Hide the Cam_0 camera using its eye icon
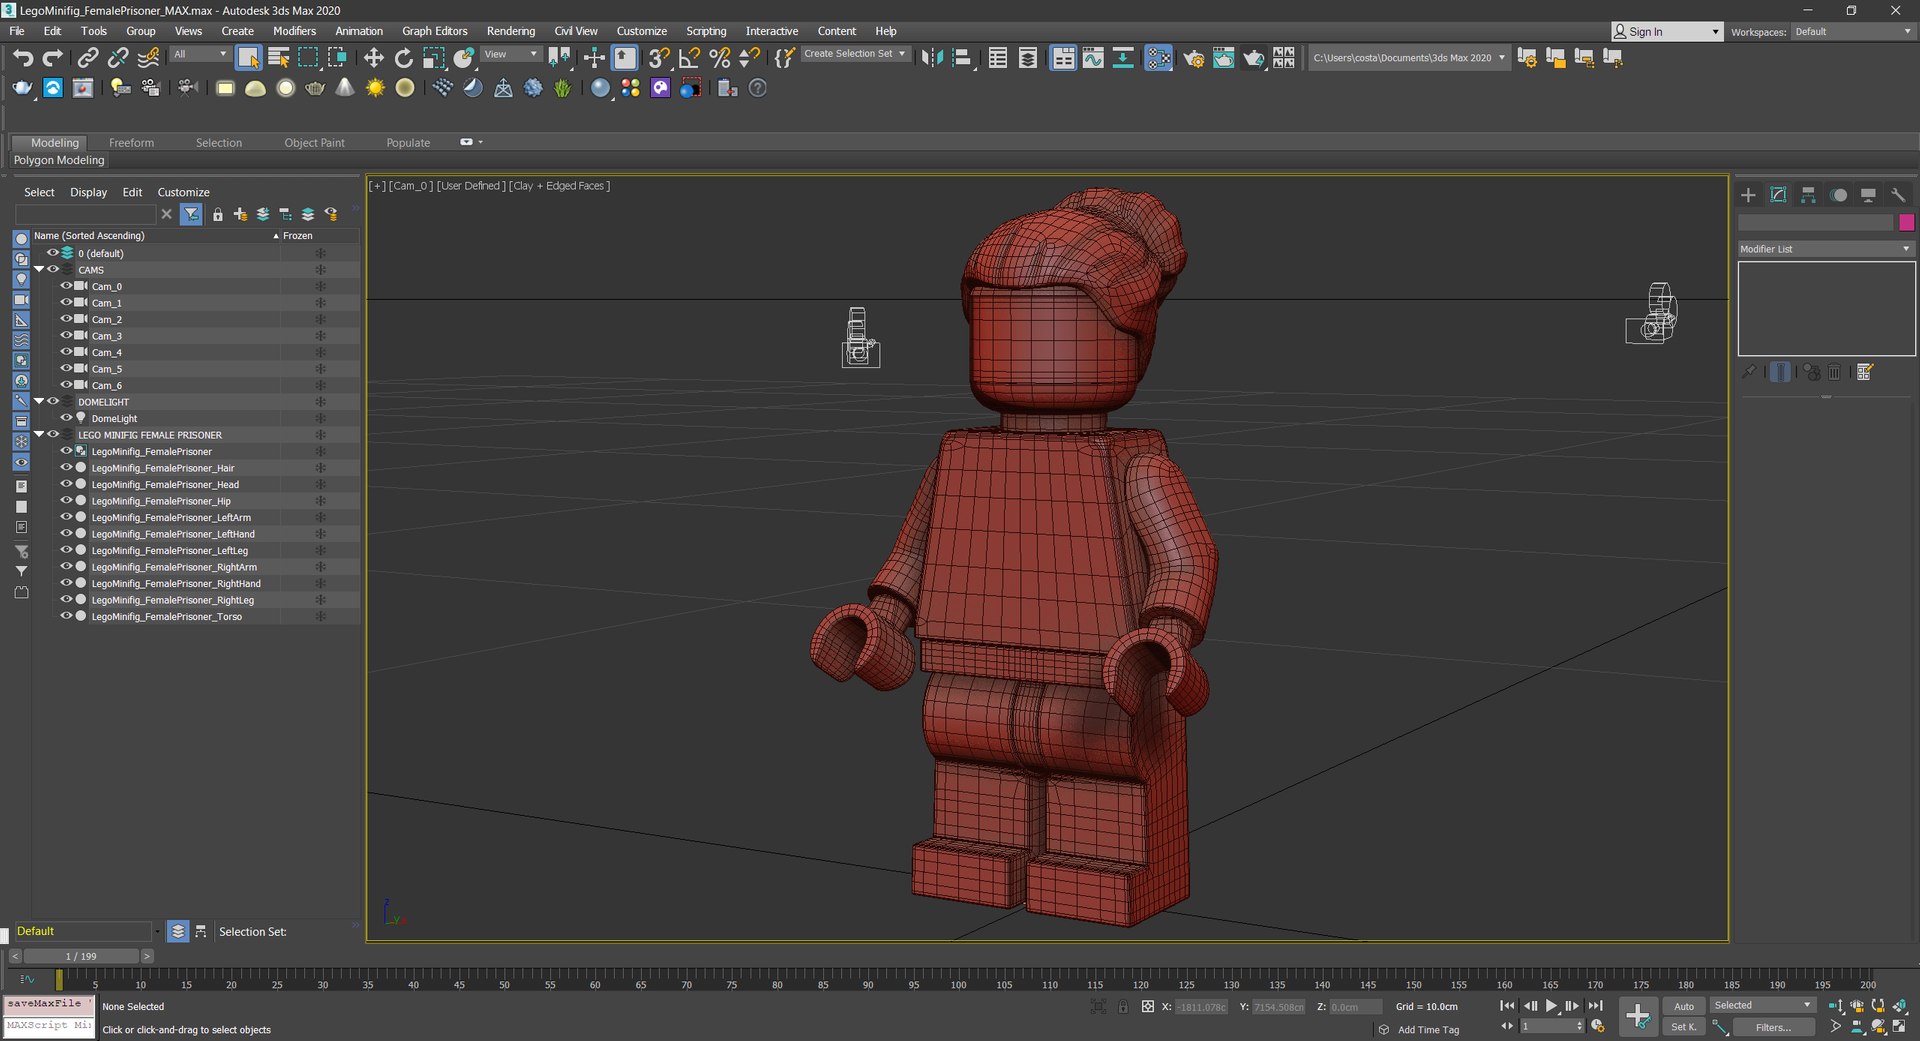Viewport: 1920px width, 1041px height. 66,286
